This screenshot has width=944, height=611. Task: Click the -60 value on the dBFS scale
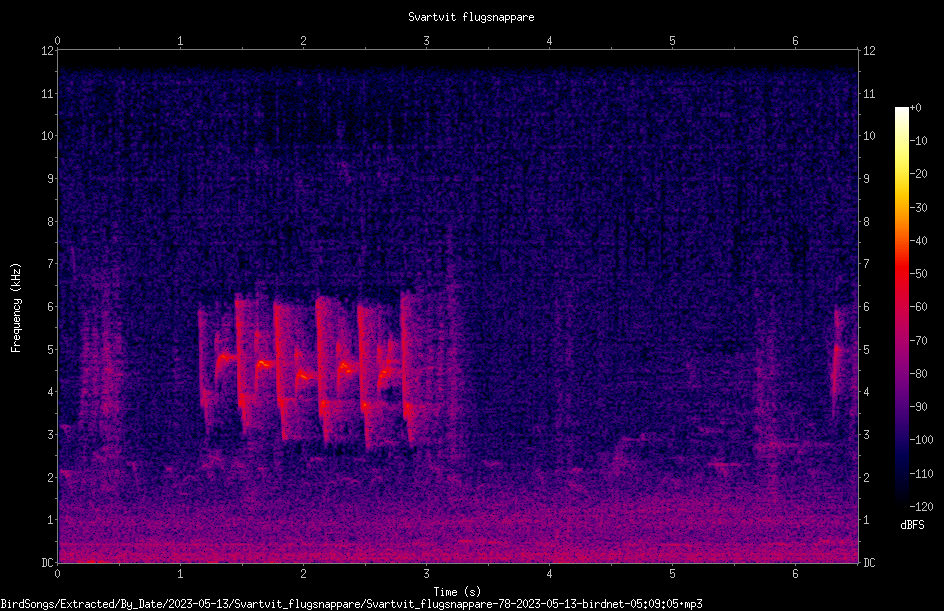pos(919,307)
